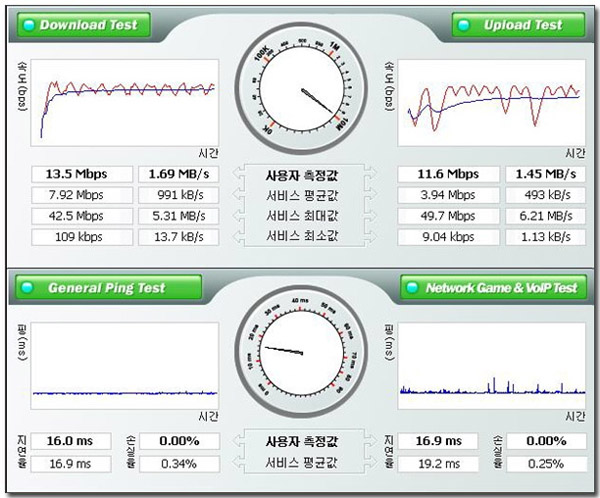This screenshot has width=600, height=498.
Task: Click the 16.0 ms ping latency field
Action: click(x=71, y=441)
